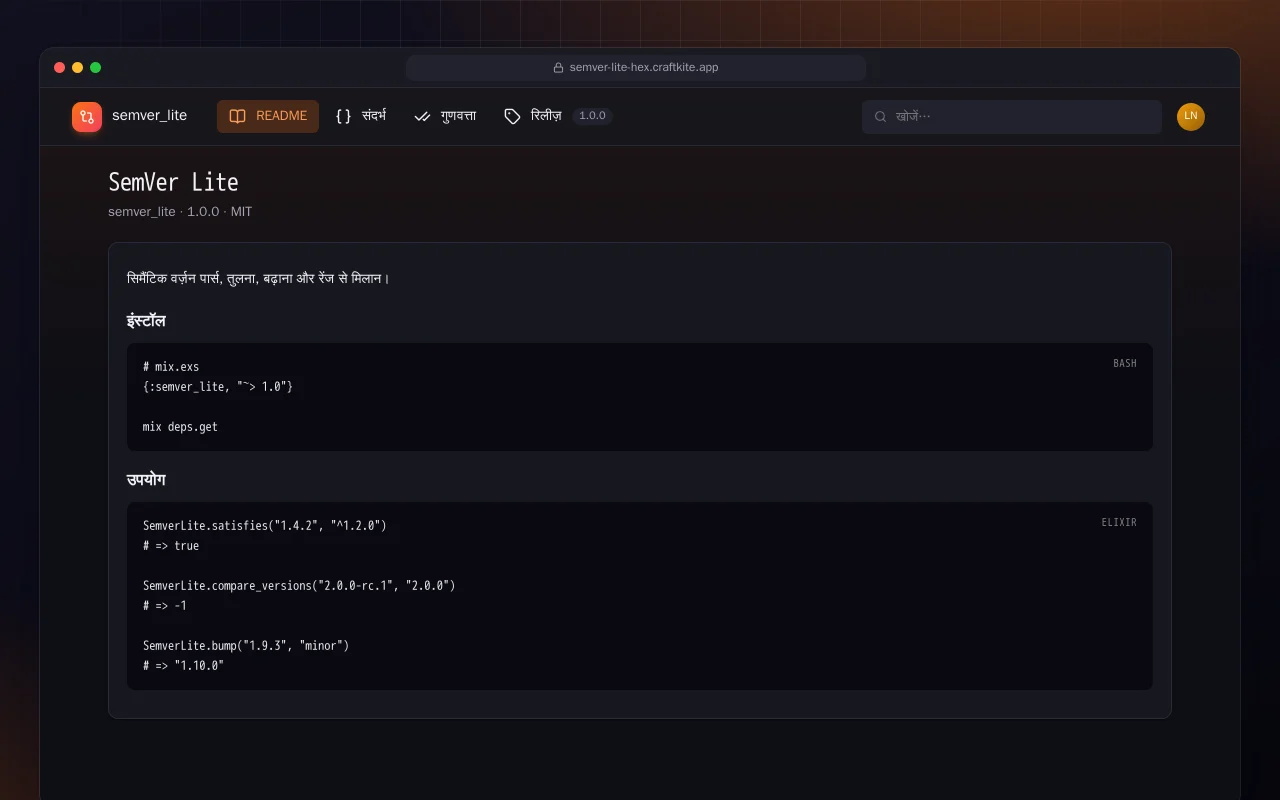
Task: Click the README book icon
Action: click(x=237, y=116)
